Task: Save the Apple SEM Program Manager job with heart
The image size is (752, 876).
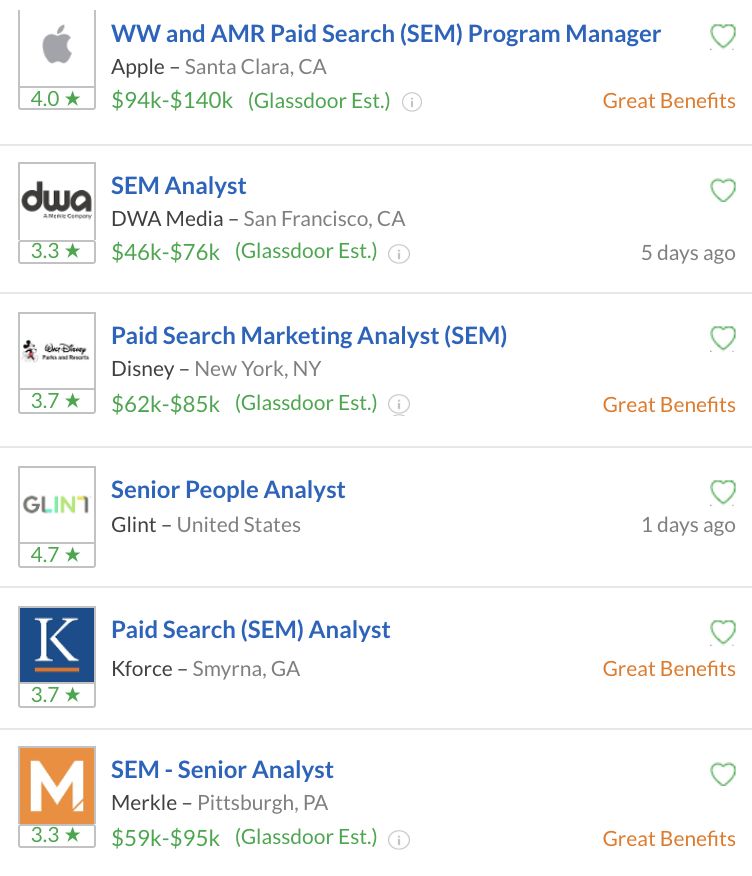Action: tap(722, 37)
